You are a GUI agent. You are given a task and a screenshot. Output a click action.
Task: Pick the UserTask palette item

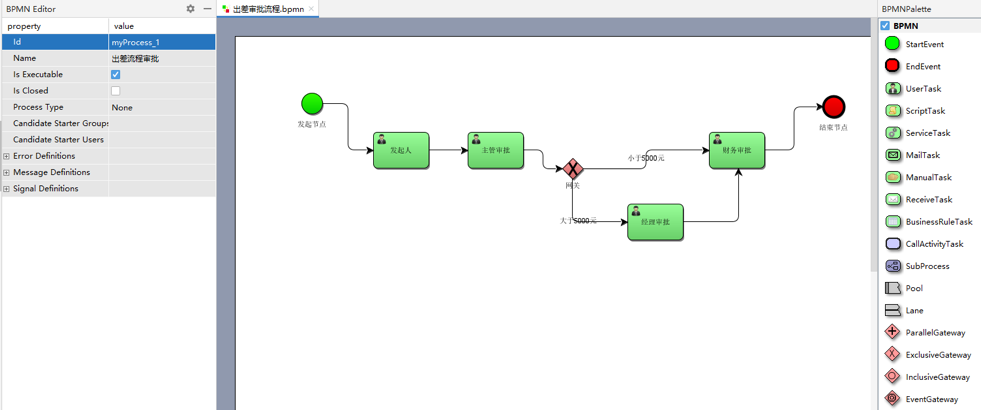(893, 88)
